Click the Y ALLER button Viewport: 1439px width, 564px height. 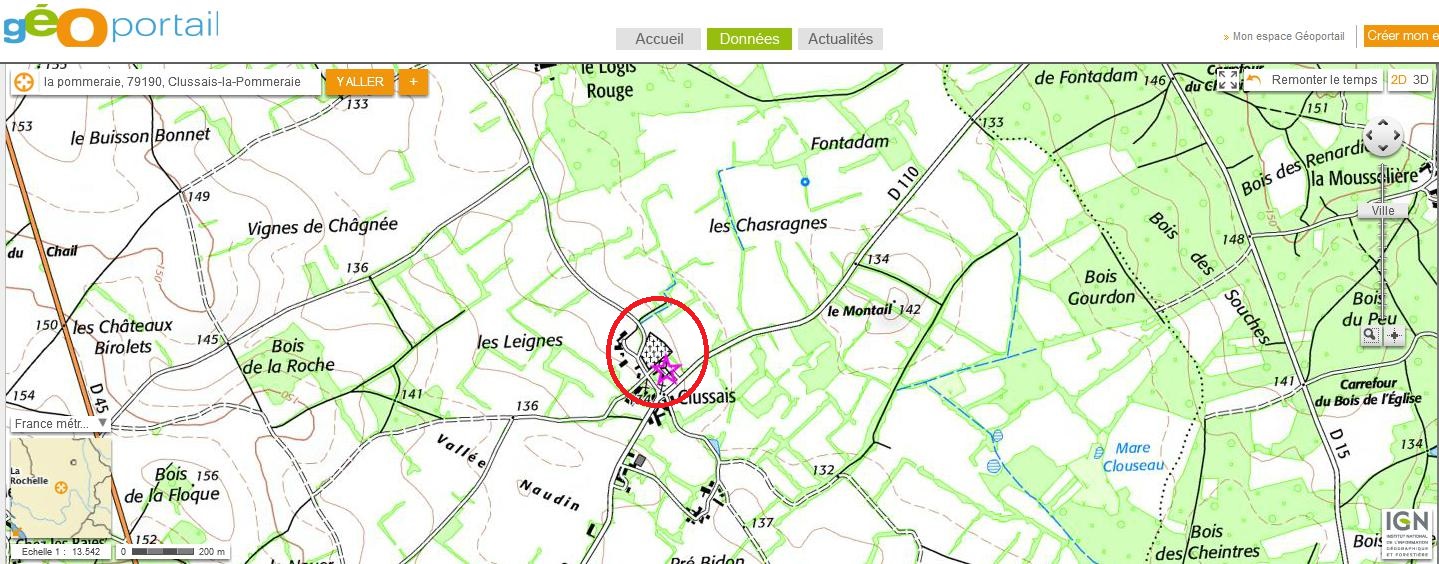pos(360,82)
